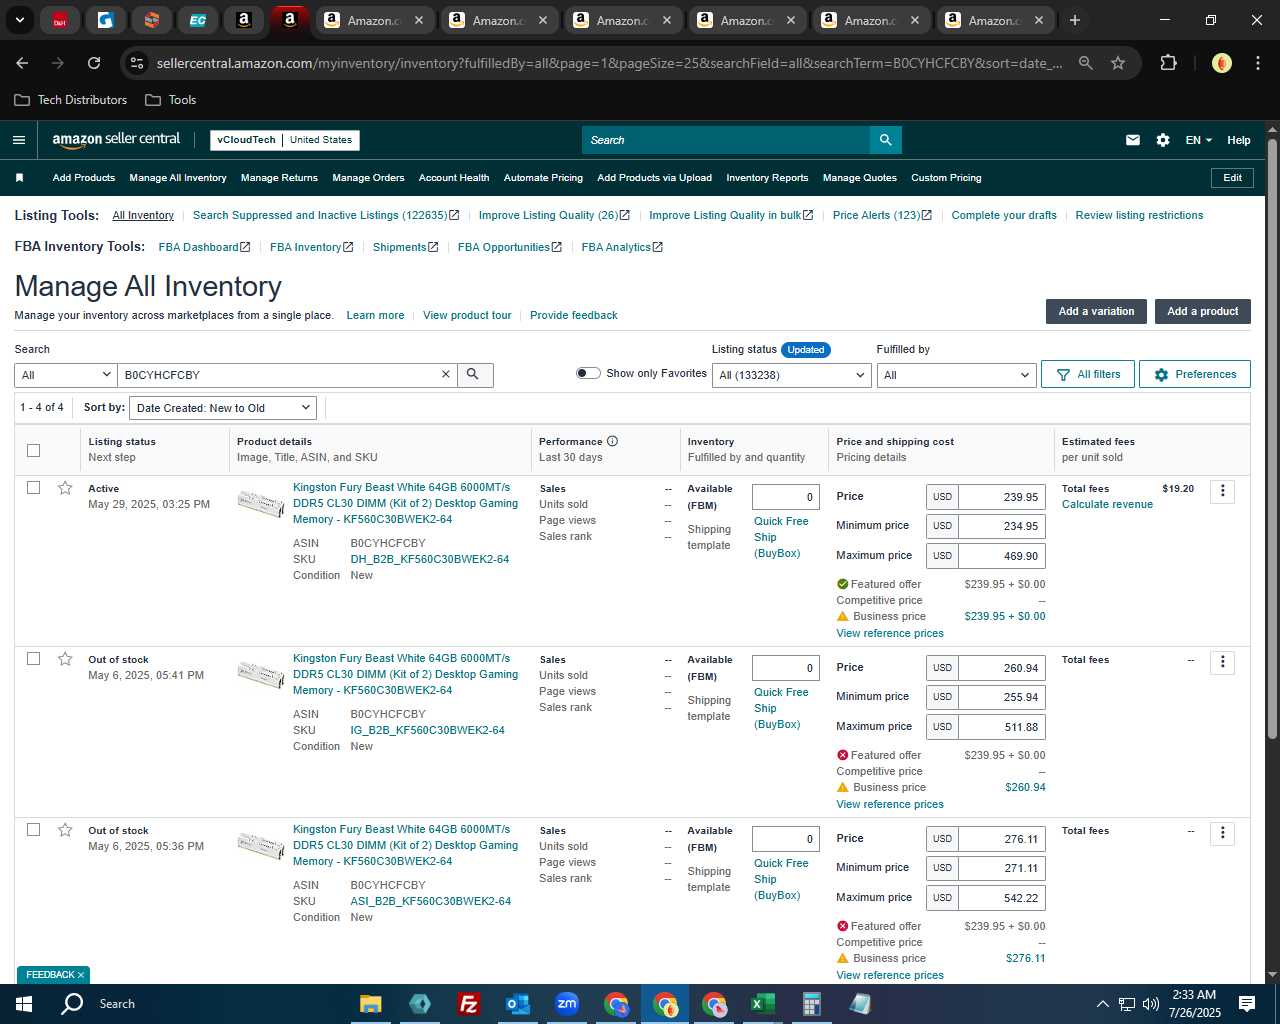
Task: Open Outlook from the taskbar
Action: (x=517, y=1004)
